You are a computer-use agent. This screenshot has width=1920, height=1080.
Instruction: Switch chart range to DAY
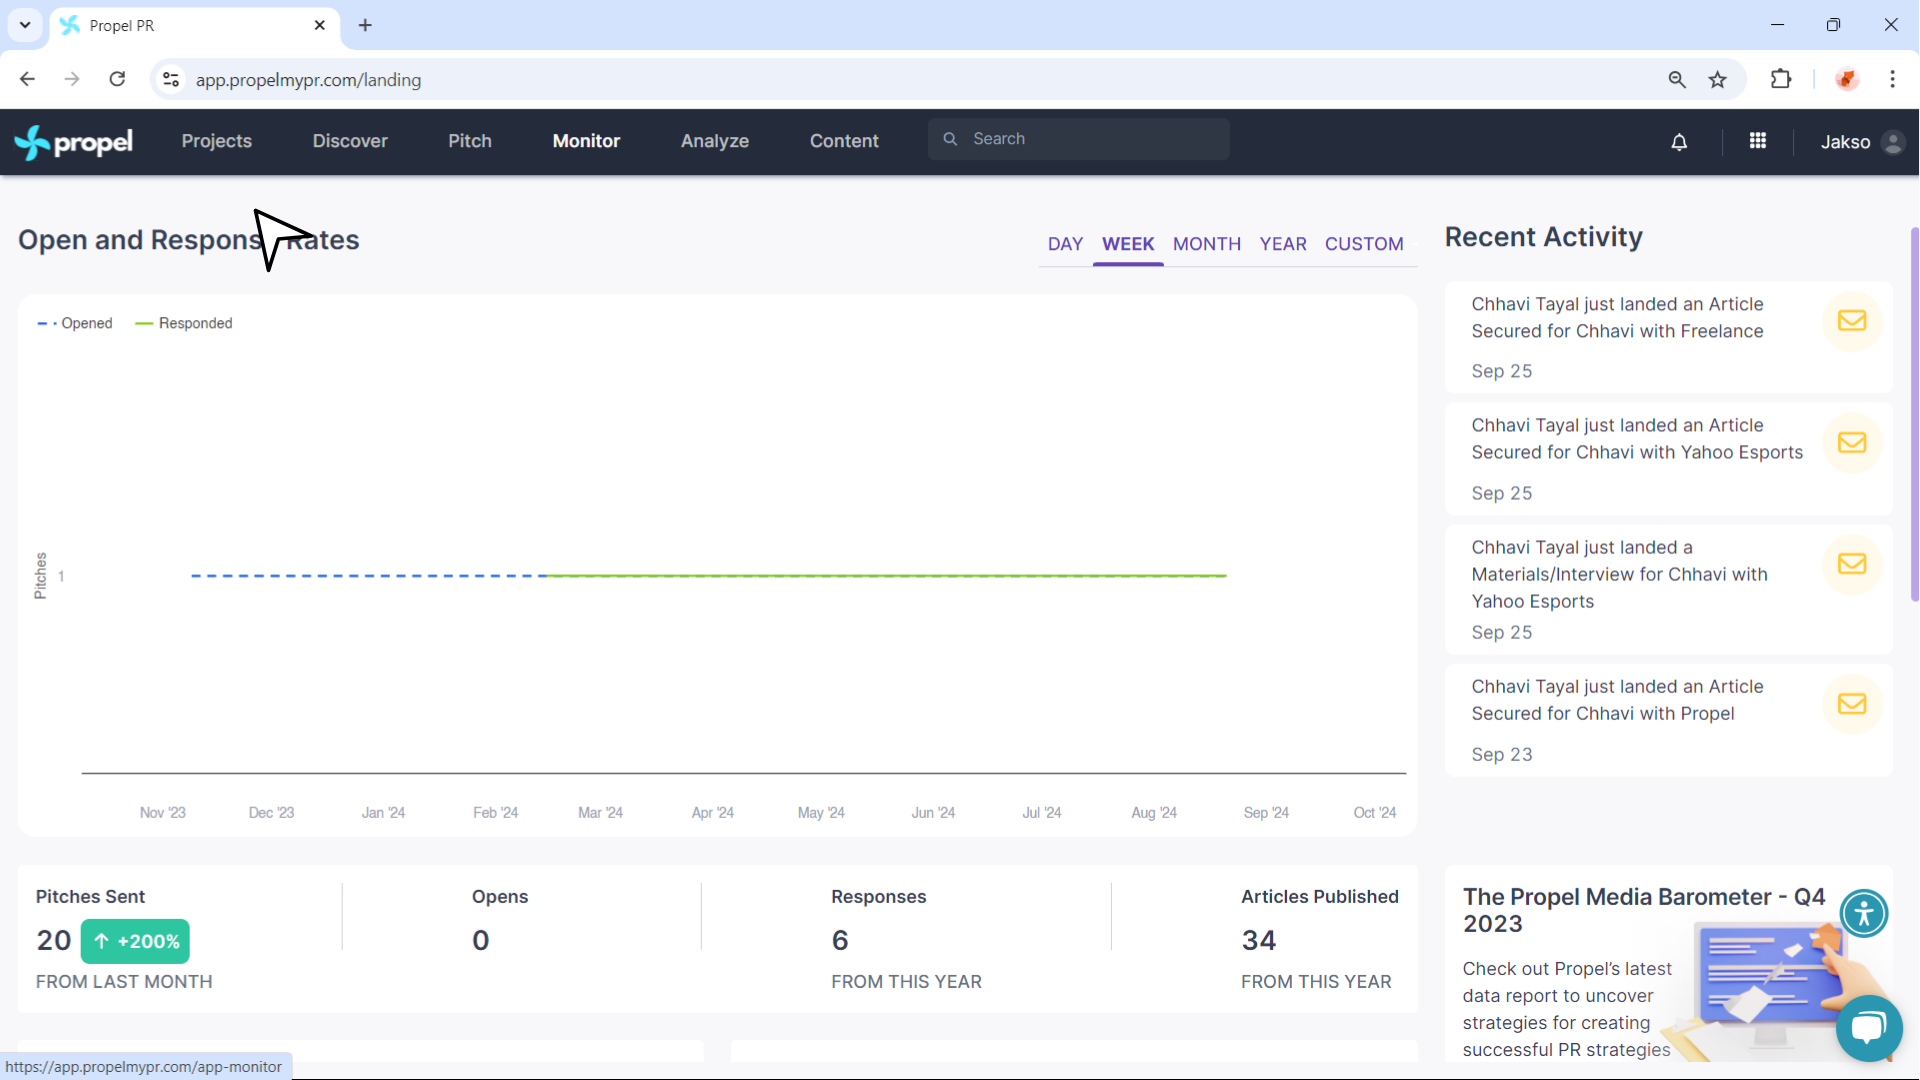coord(1066,244)
